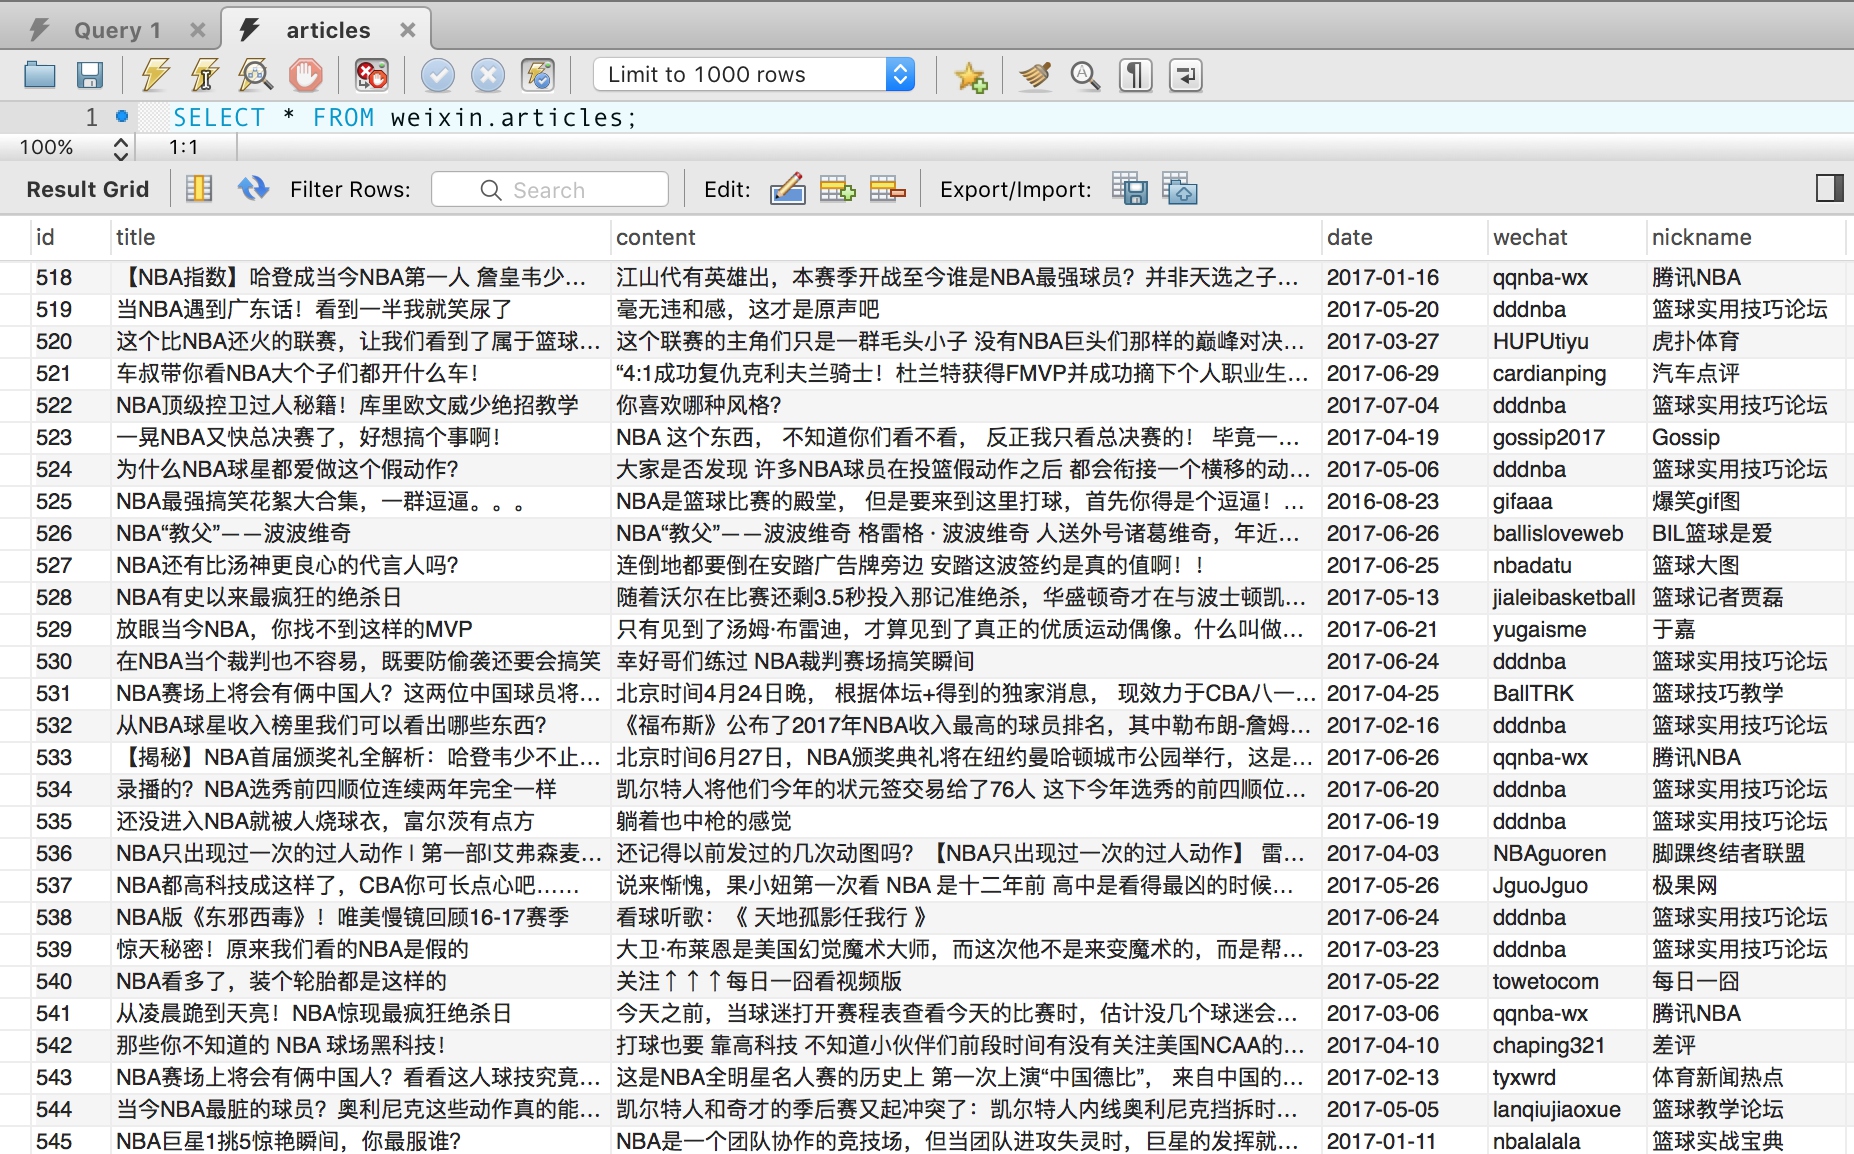The width and height of the screenshot is (1854, 1154).
Task: Click line 1 breakpoint marker dot
Action: (x=122, y=116)
